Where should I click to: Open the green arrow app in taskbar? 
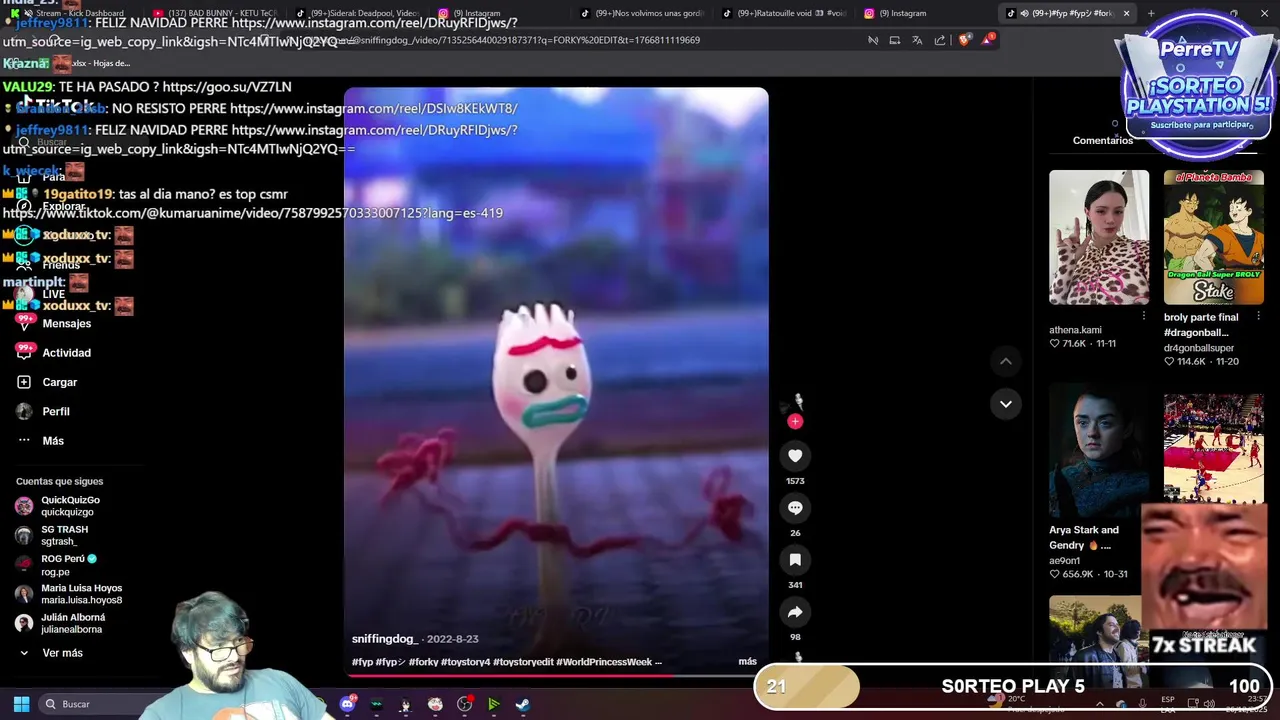click(x=493, y=704)
